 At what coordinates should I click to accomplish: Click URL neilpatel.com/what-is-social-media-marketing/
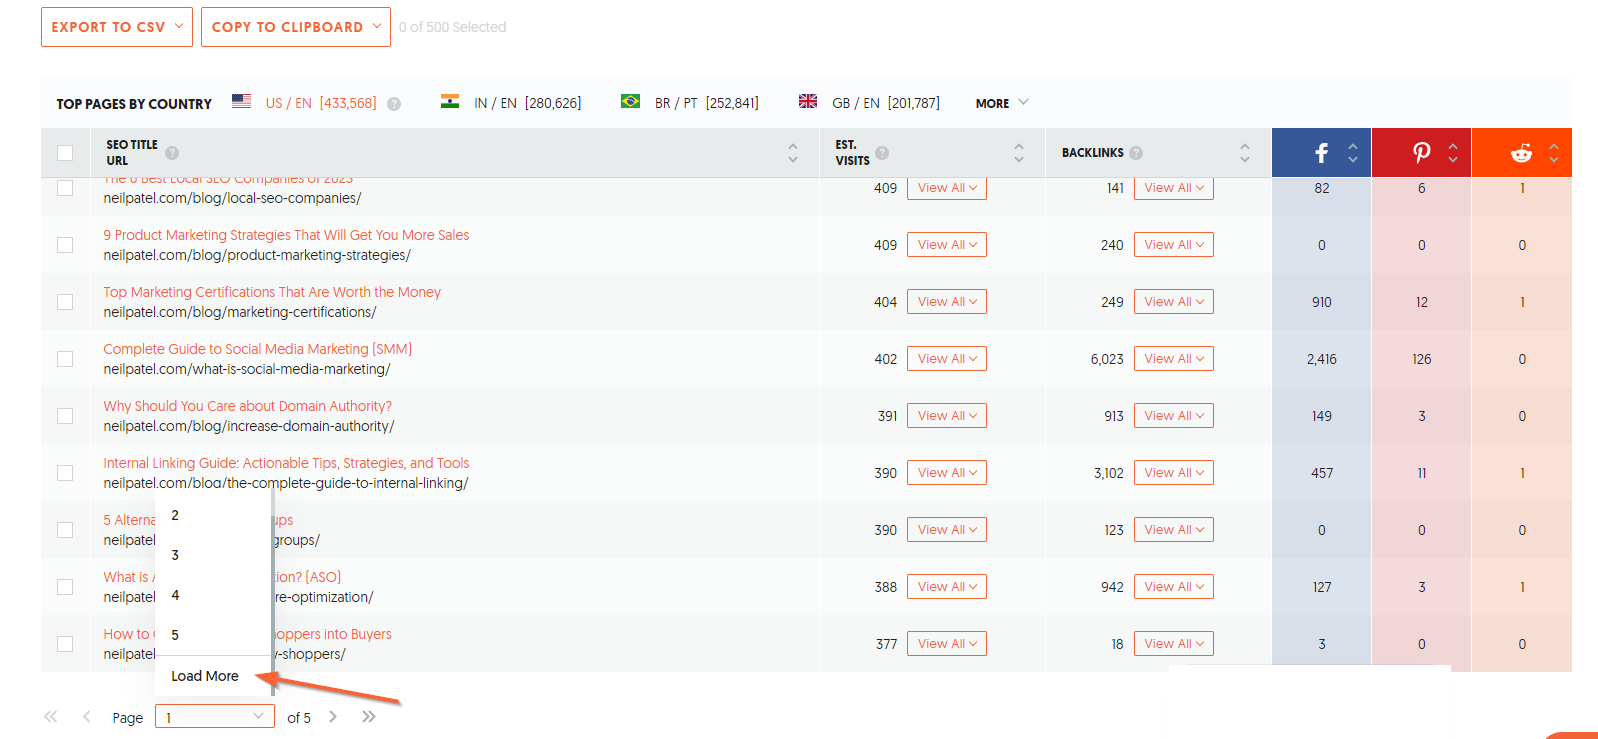click(x=247, y=369)
